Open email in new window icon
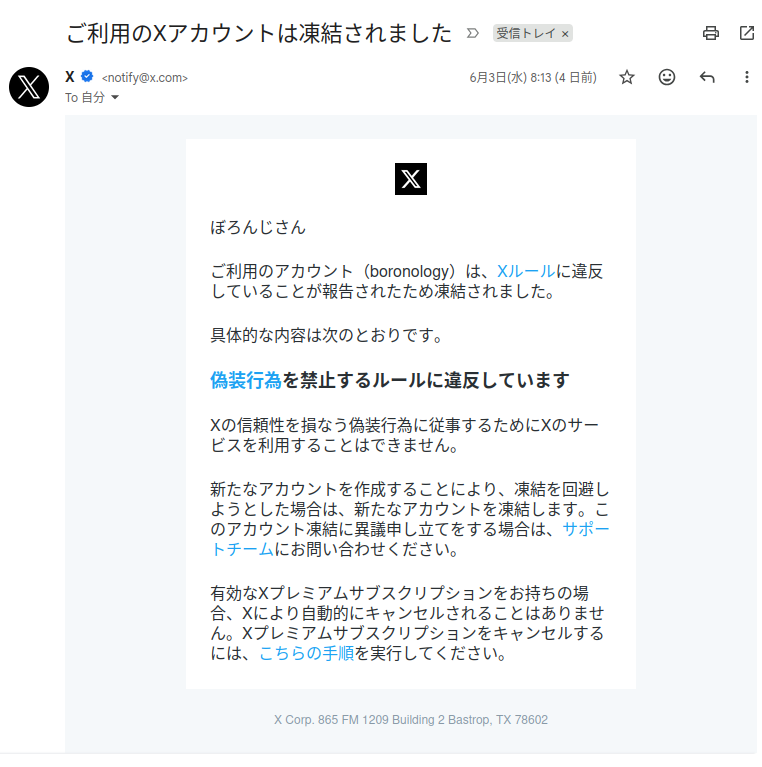 746,33
